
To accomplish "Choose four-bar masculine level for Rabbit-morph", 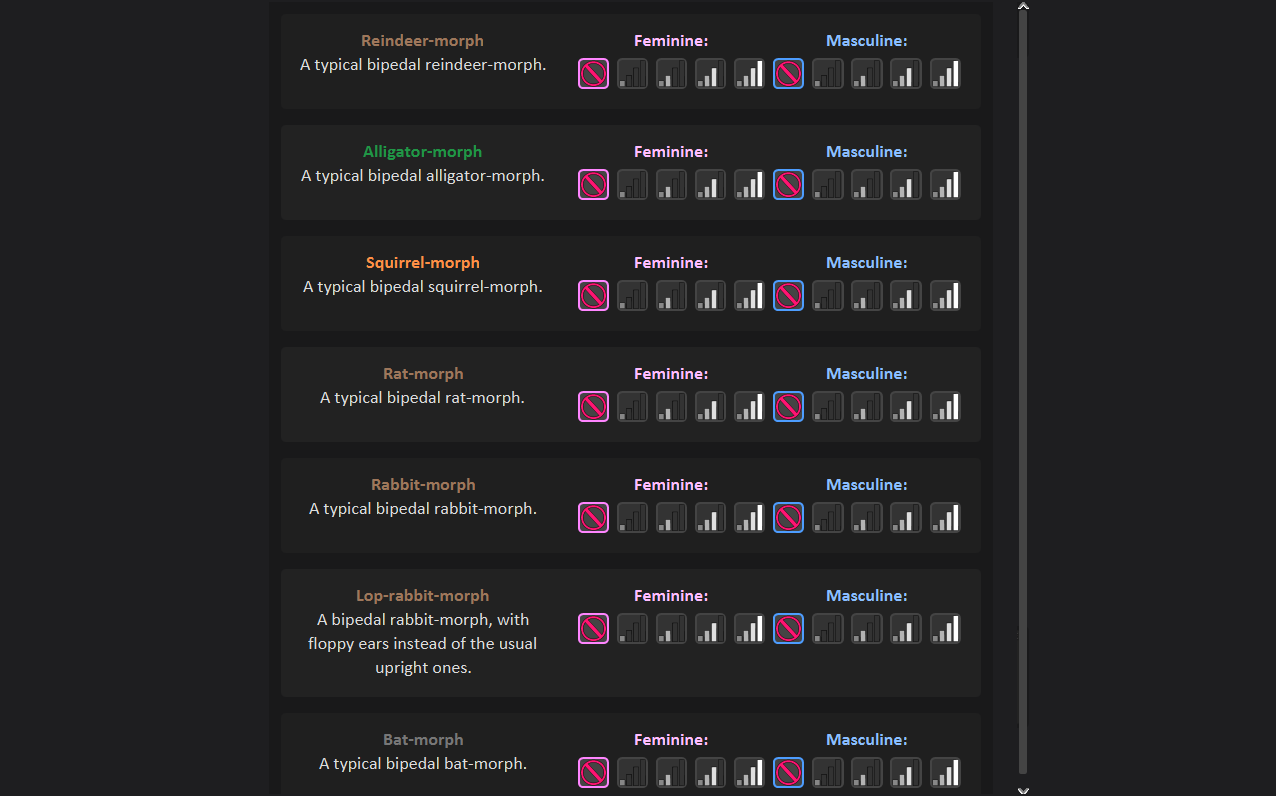I will point(945,518).
